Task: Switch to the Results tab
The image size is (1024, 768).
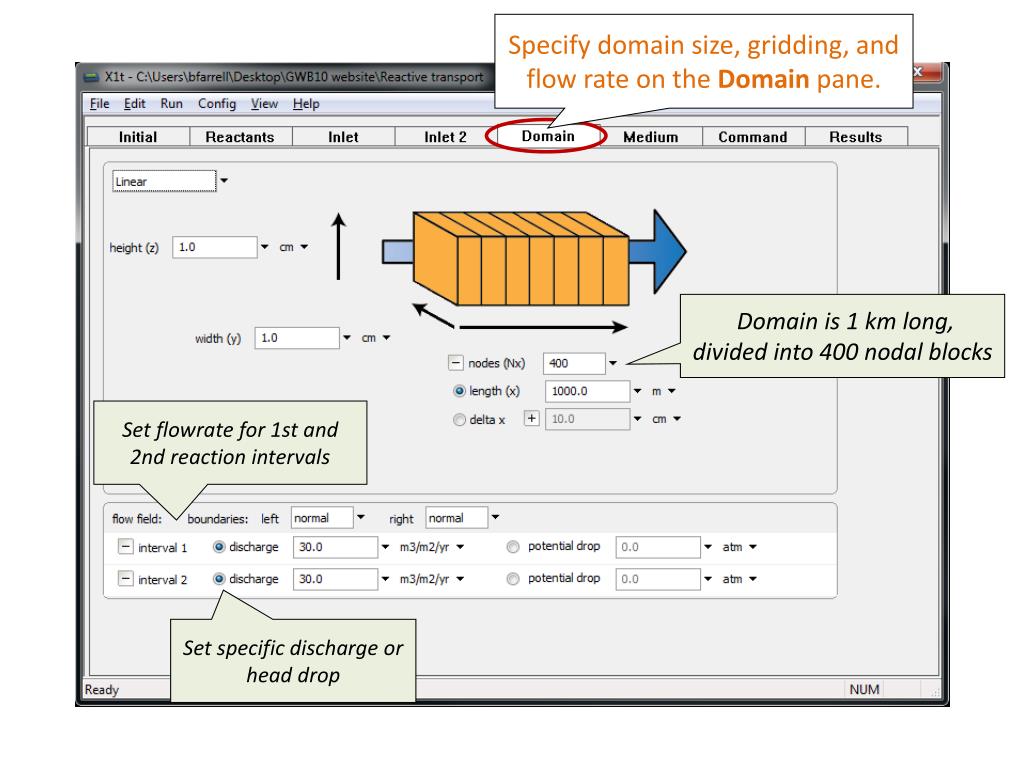Action: tap(855, 137)
